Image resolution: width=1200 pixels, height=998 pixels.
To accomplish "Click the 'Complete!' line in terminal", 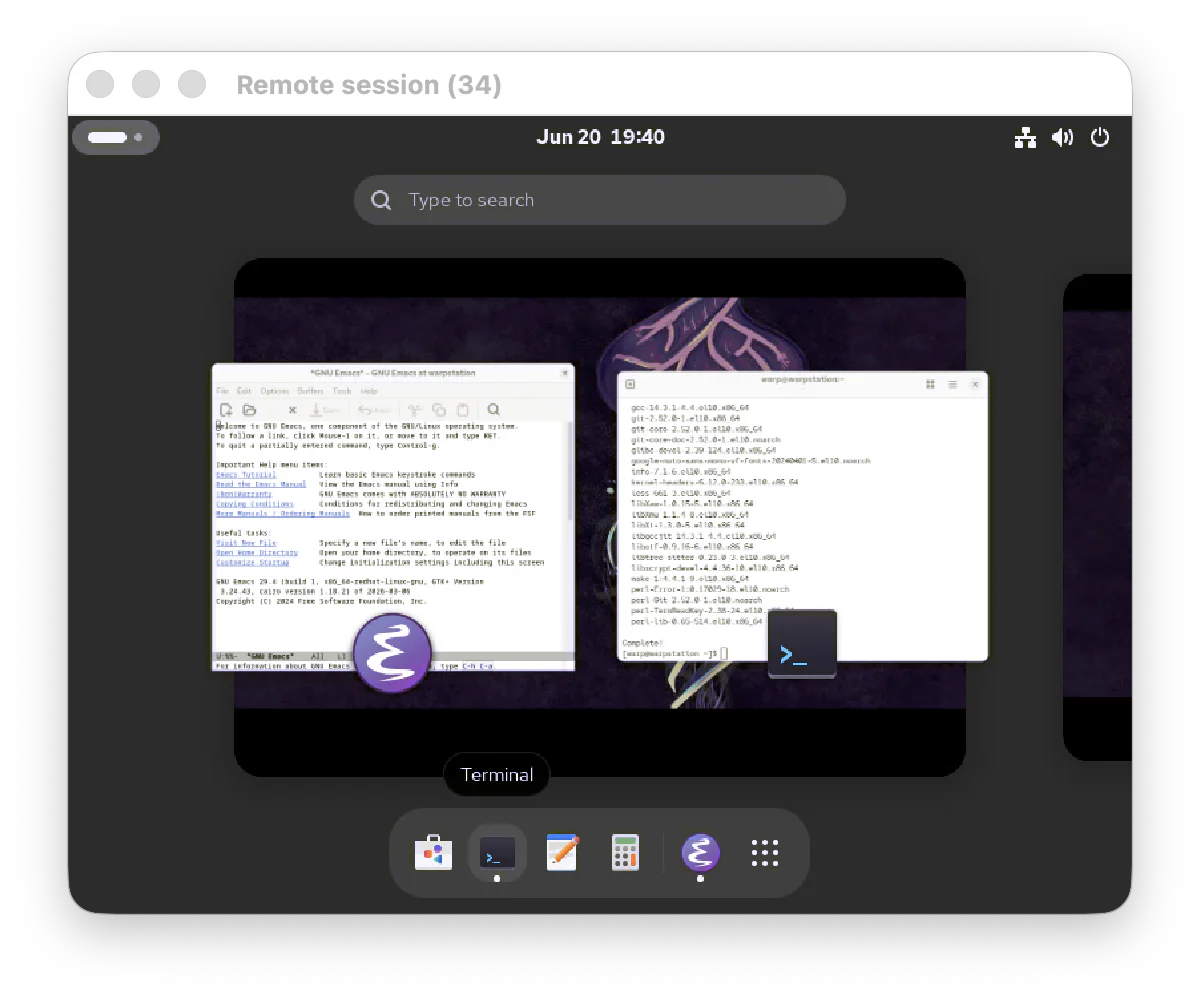I will pyautogui.click(x=642, y=643).
